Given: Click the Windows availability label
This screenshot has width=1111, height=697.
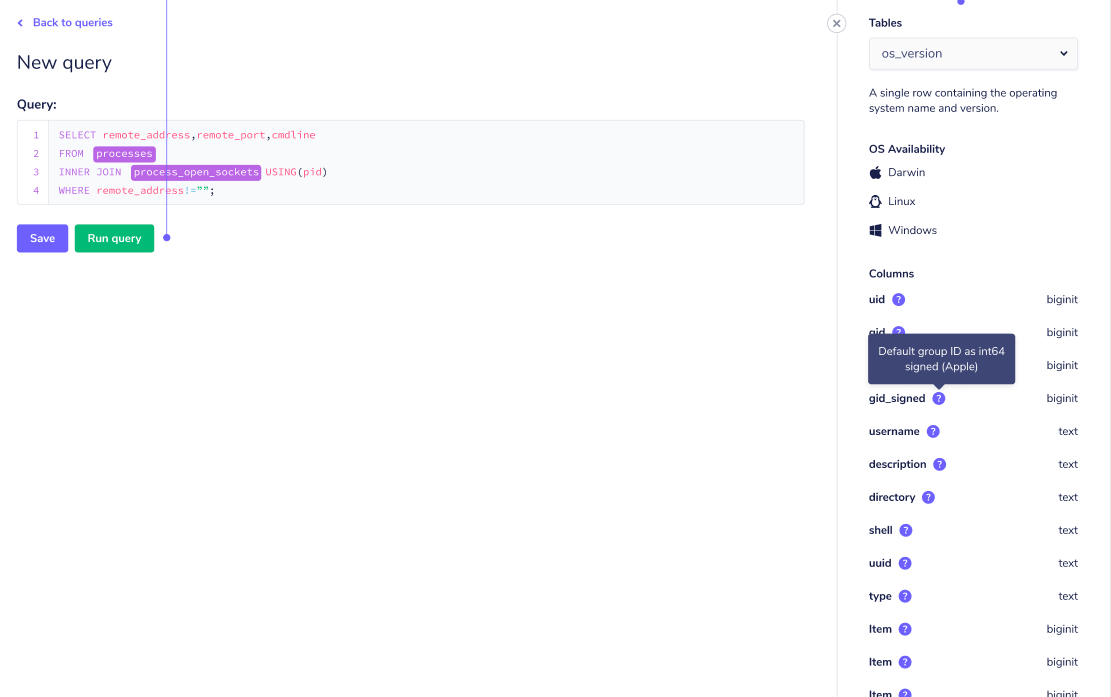Looking at the screenshot, I should [912, 231].
